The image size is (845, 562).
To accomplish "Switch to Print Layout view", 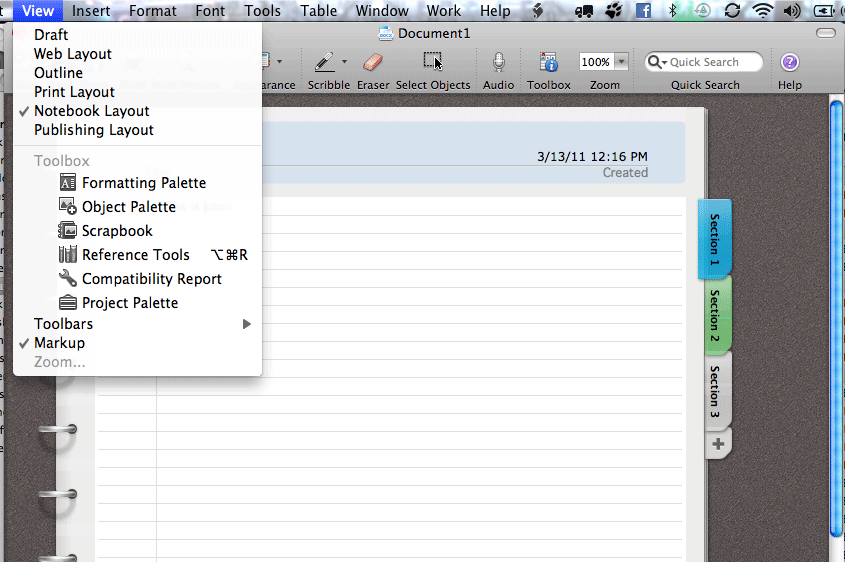I will 74,92.
